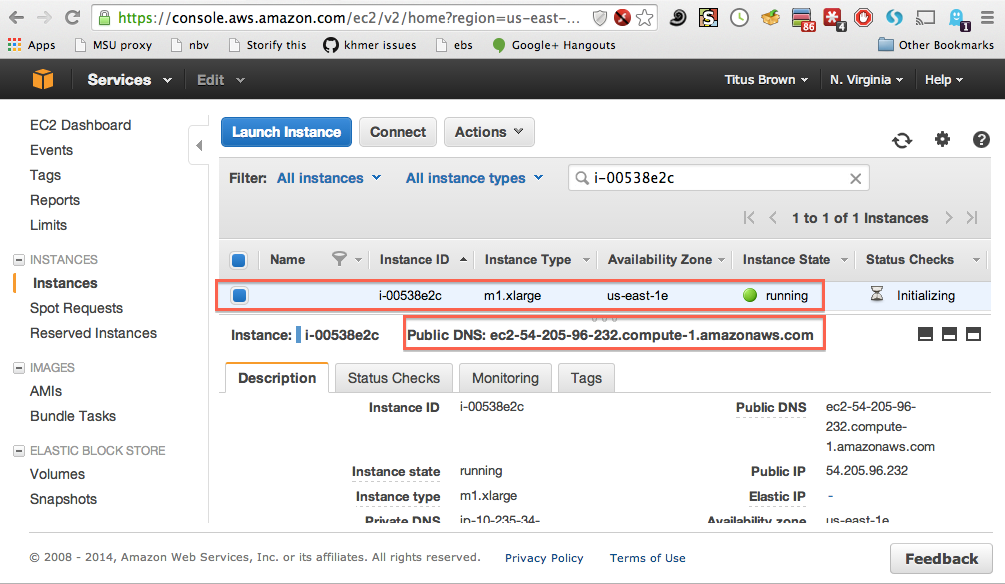This screenshot has width=1005, height=584.
Task: Bookmark page with star icon
Action: [644, 18]
